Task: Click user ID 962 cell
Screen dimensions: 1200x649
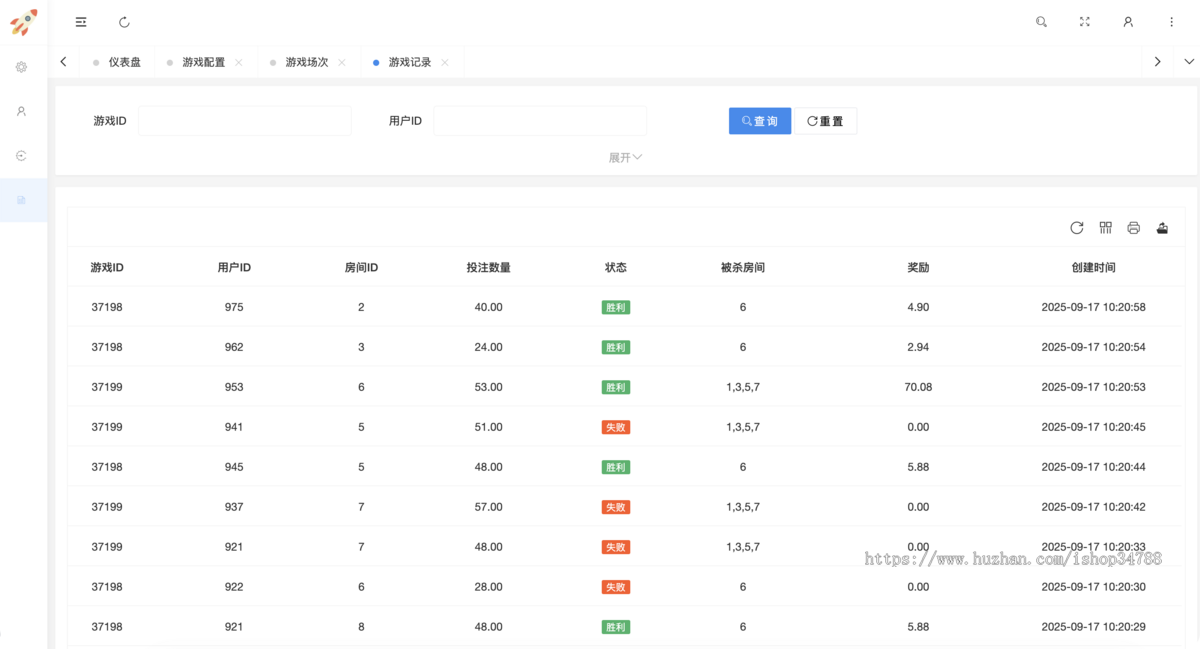Action: [234, 347]
